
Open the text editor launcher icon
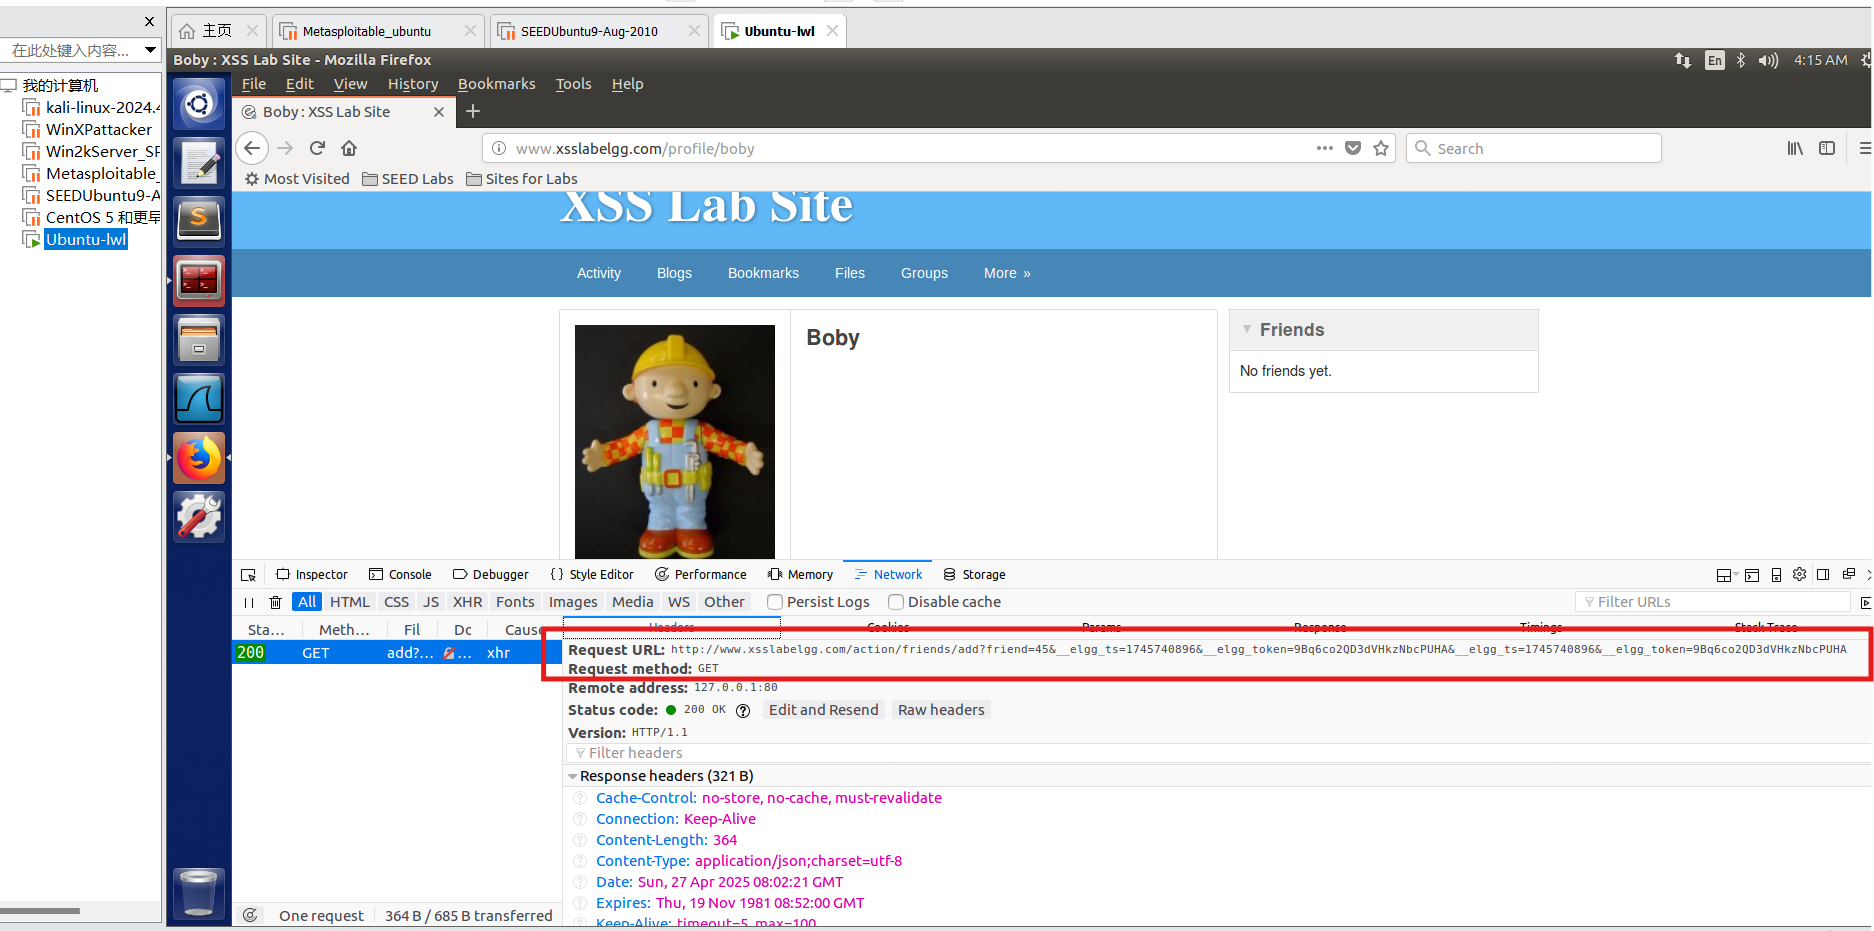pos(199,162)
